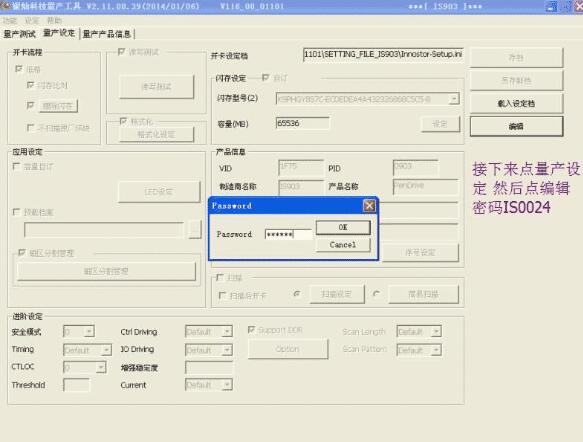Click the 容量(MB) field showing 65536
Viewport: 583px width, 442px height.
coord(302,123)
